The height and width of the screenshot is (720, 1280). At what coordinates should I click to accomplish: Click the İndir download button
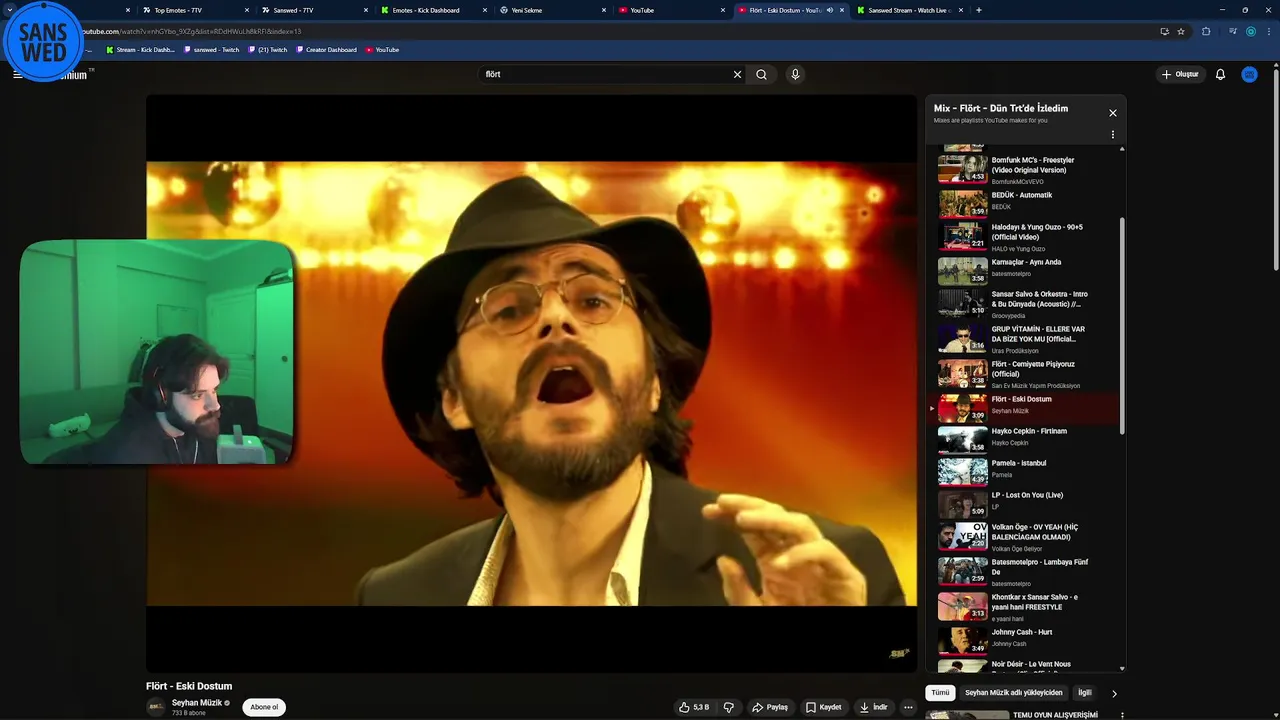873,707
